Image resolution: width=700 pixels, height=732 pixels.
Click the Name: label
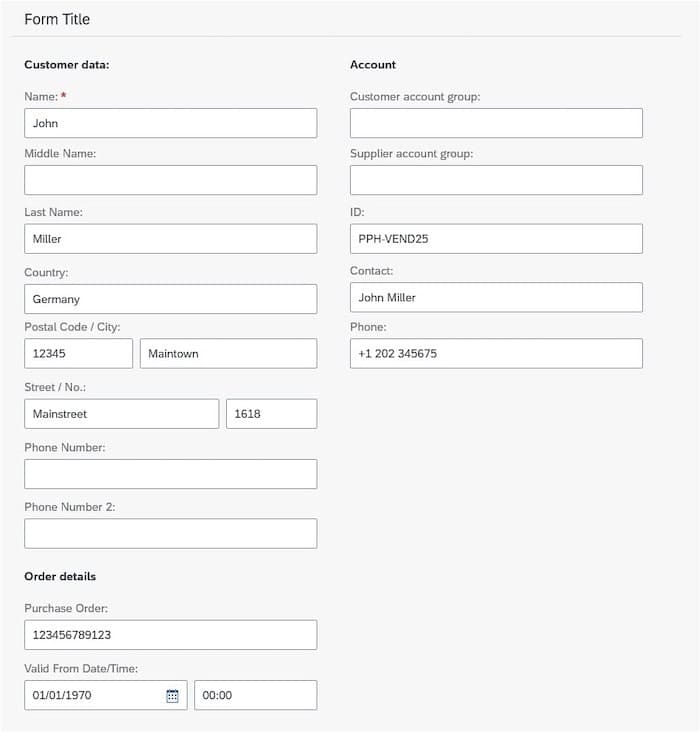pyautogui.click(x=41, y=97)
